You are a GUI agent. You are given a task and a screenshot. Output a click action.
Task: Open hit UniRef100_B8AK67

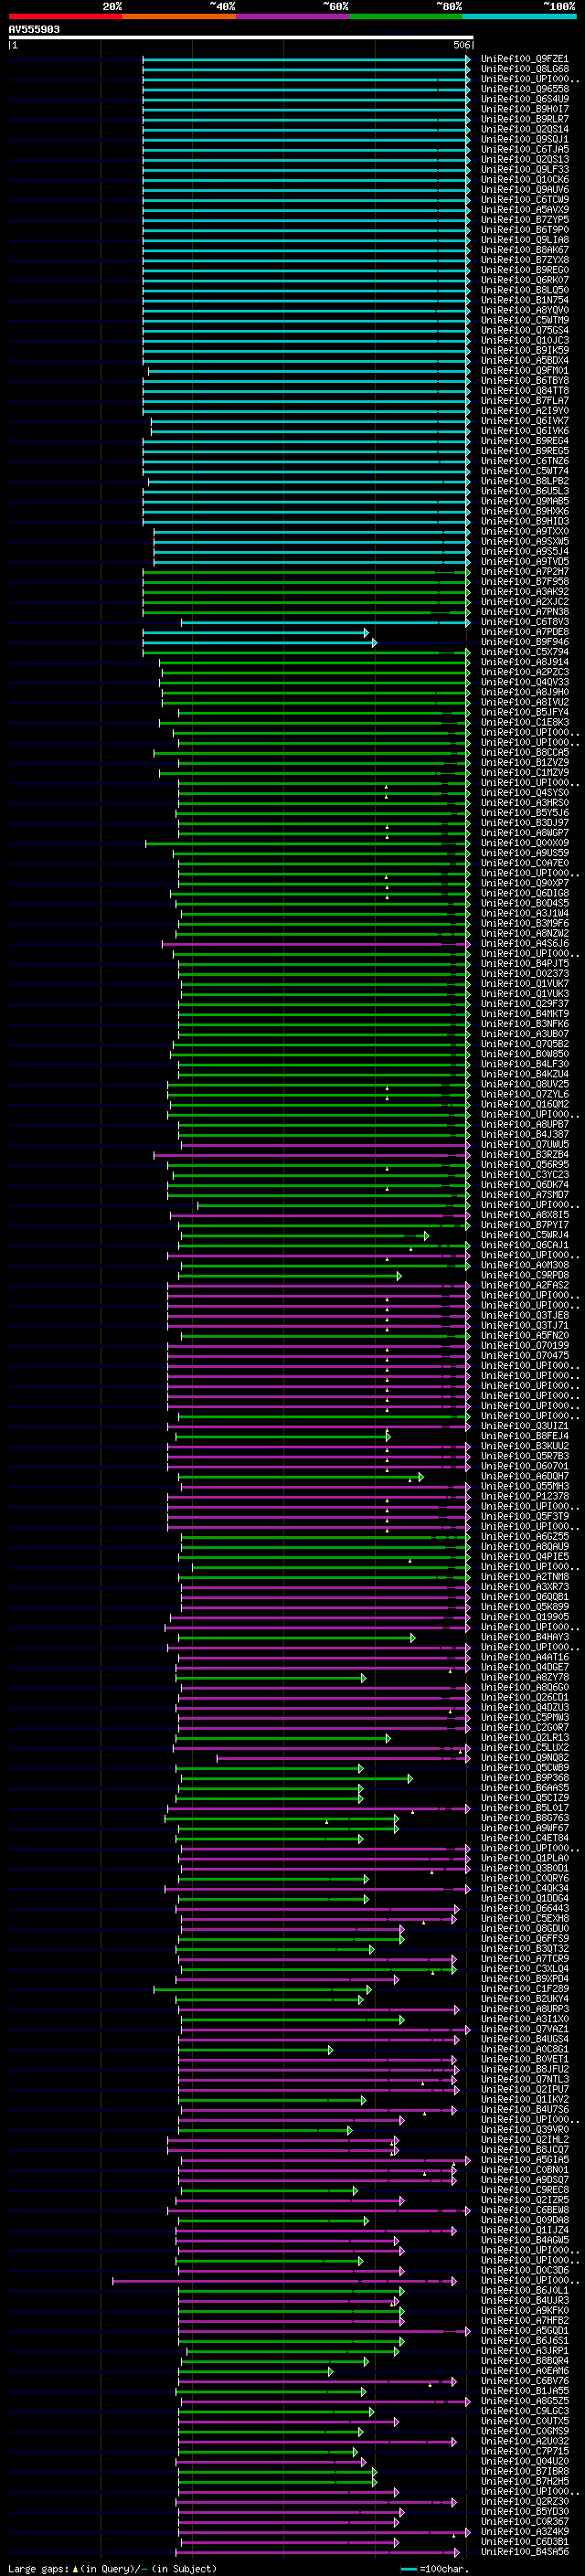[524, 250]
